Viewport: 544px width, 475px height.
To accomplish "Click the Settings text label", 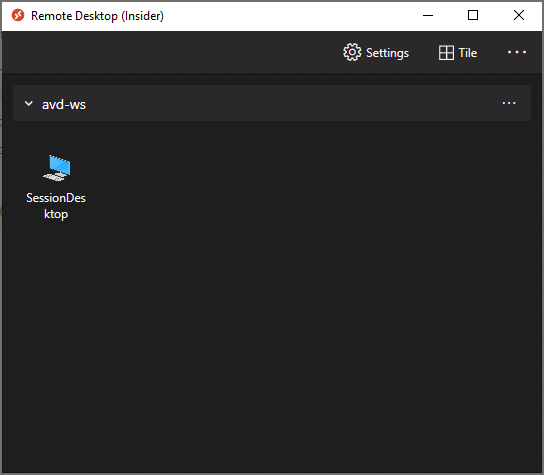I will [x=388, y=53].
